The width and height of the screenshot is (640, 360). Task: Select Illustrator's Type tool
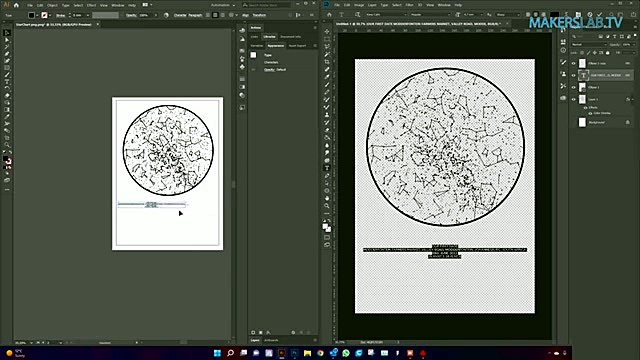coord(7,82)
